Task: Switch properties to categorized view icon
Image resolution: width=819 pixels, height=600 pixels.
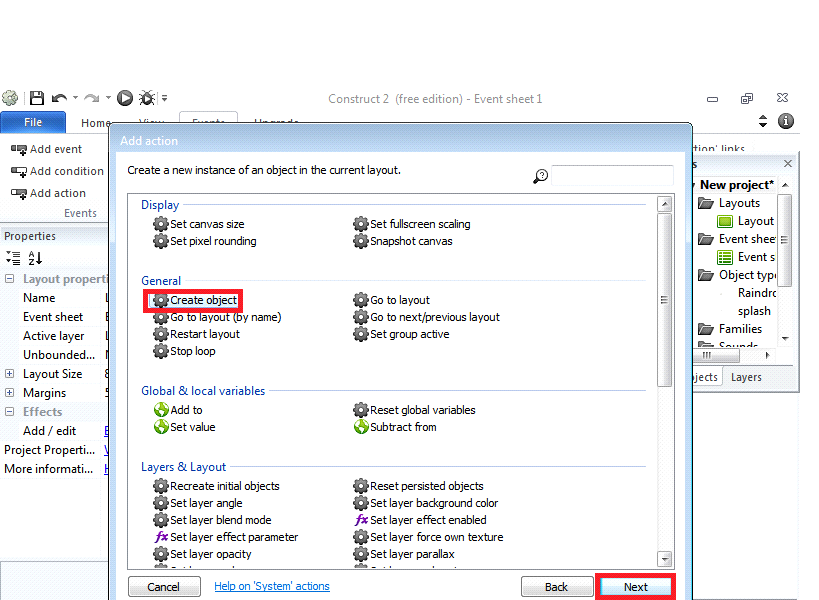Action: tap(13, 258)
